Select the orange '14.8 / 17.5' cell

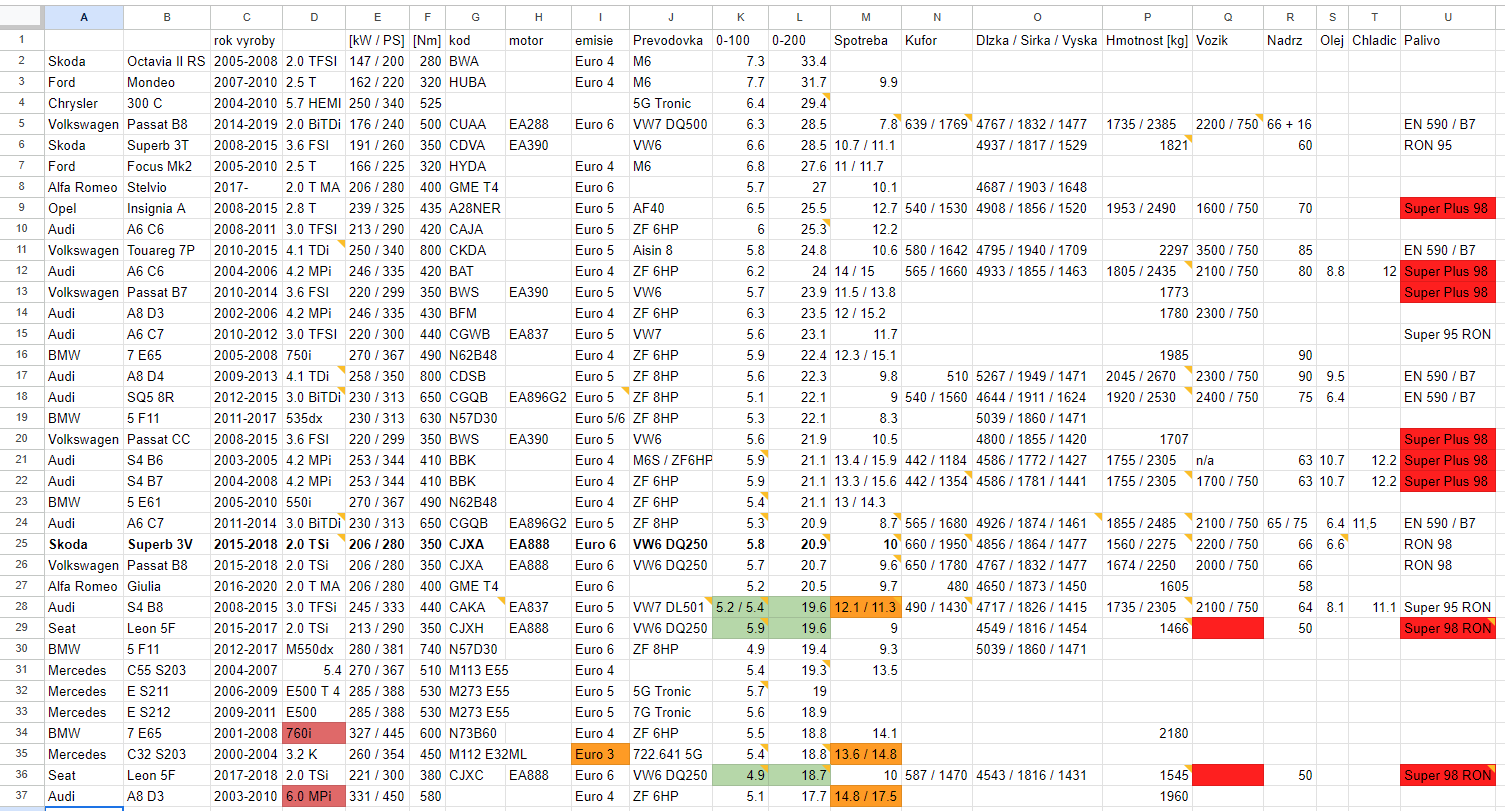point(866,796)
